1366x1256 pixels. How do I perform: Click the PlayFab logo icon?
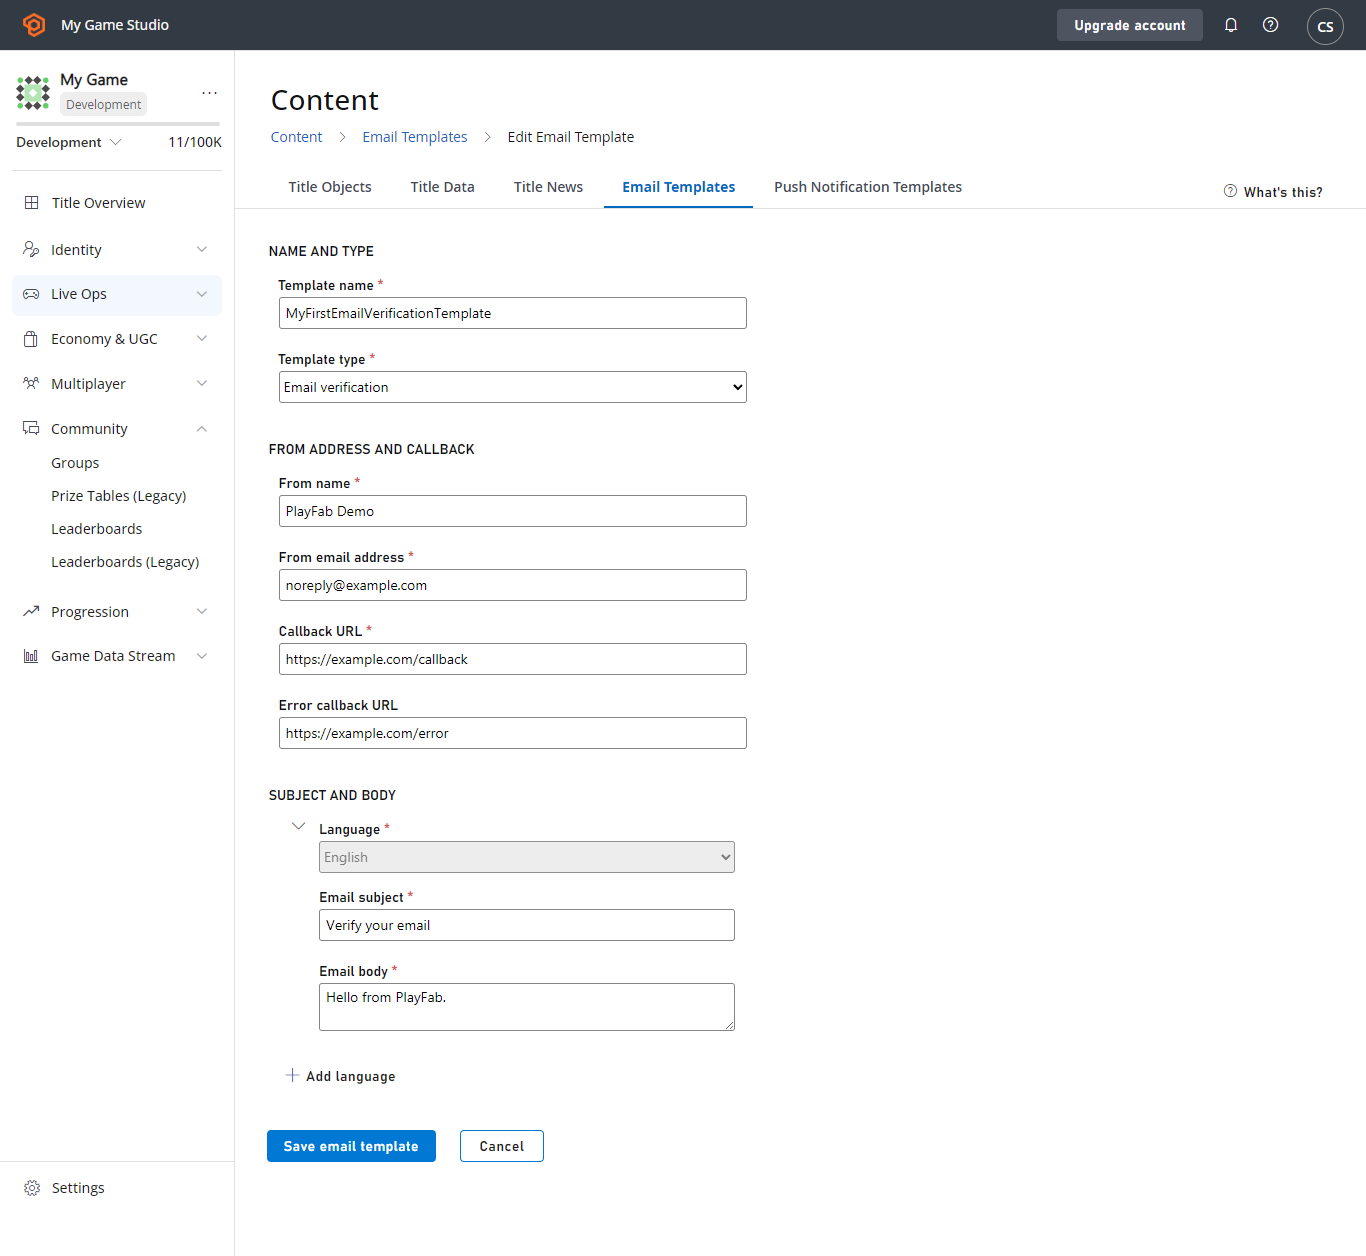click(34, 25)
